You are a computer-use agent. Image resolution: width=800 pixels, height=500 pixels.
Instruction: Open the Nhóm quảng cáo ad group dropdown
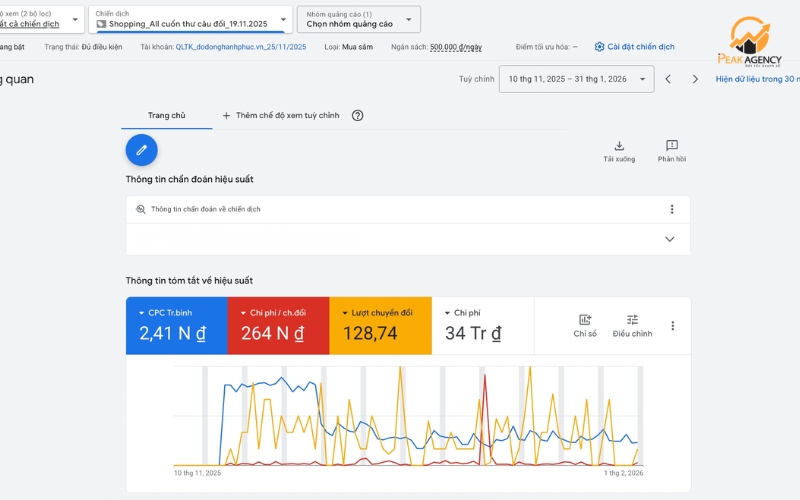[x=359, y=19]
